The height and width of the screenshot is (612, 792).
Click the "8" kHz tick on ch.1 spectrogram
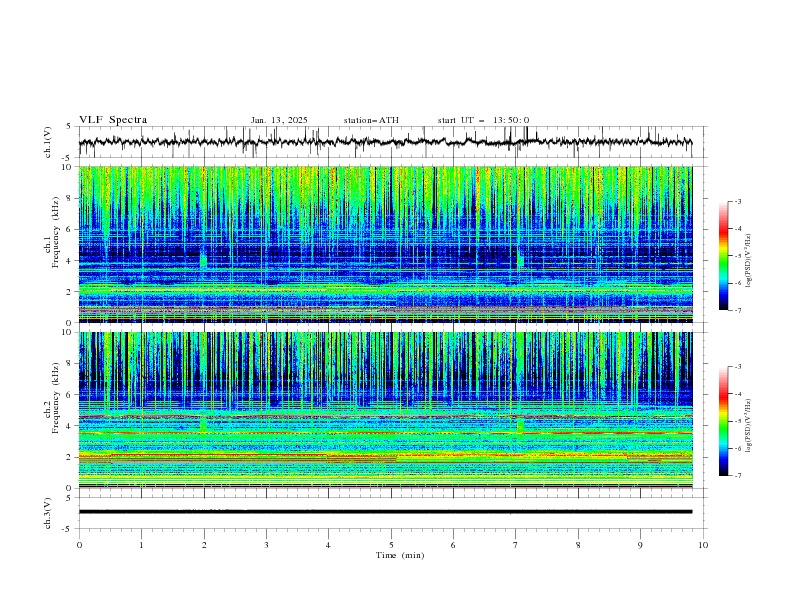pyautogui.click(x=70, y=198)
